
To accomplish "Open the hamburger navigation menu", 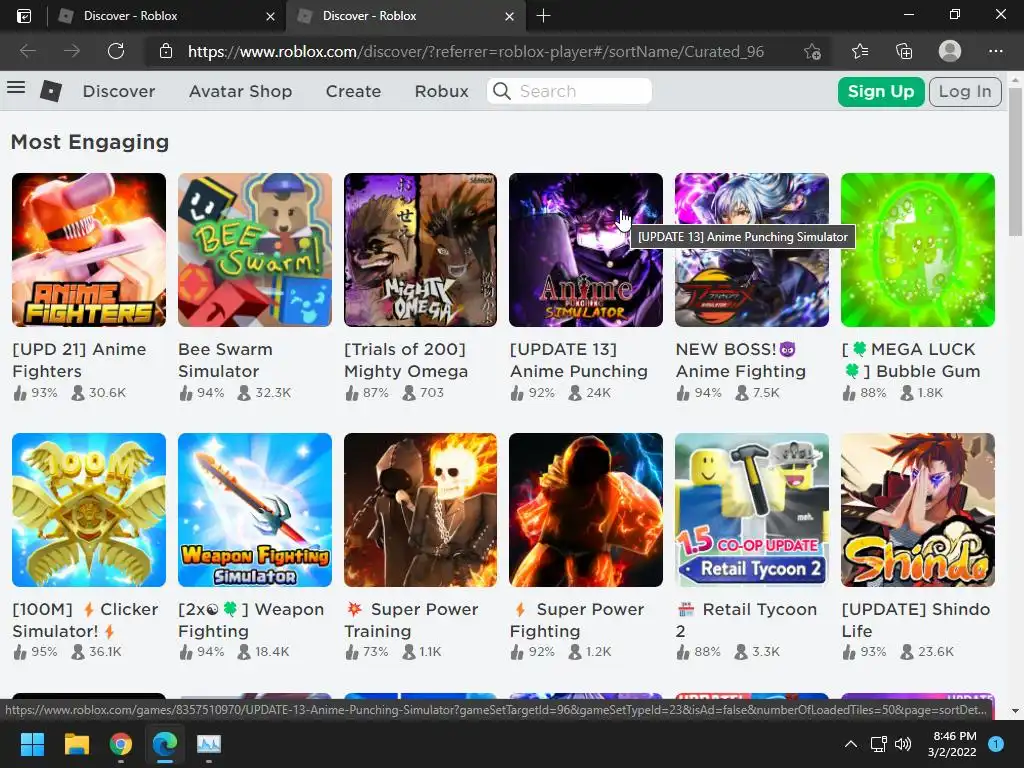I will pyautogui.click(x=16, y=88).
